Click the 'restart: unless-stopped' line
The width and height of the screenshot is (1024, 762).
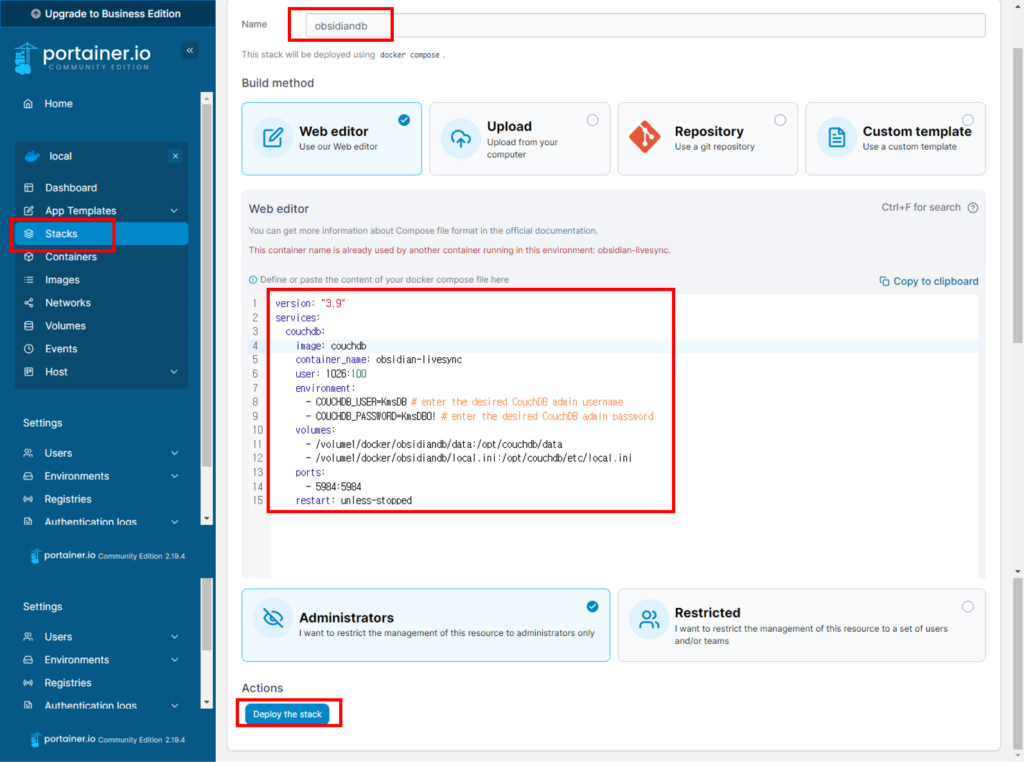(353, 501)
